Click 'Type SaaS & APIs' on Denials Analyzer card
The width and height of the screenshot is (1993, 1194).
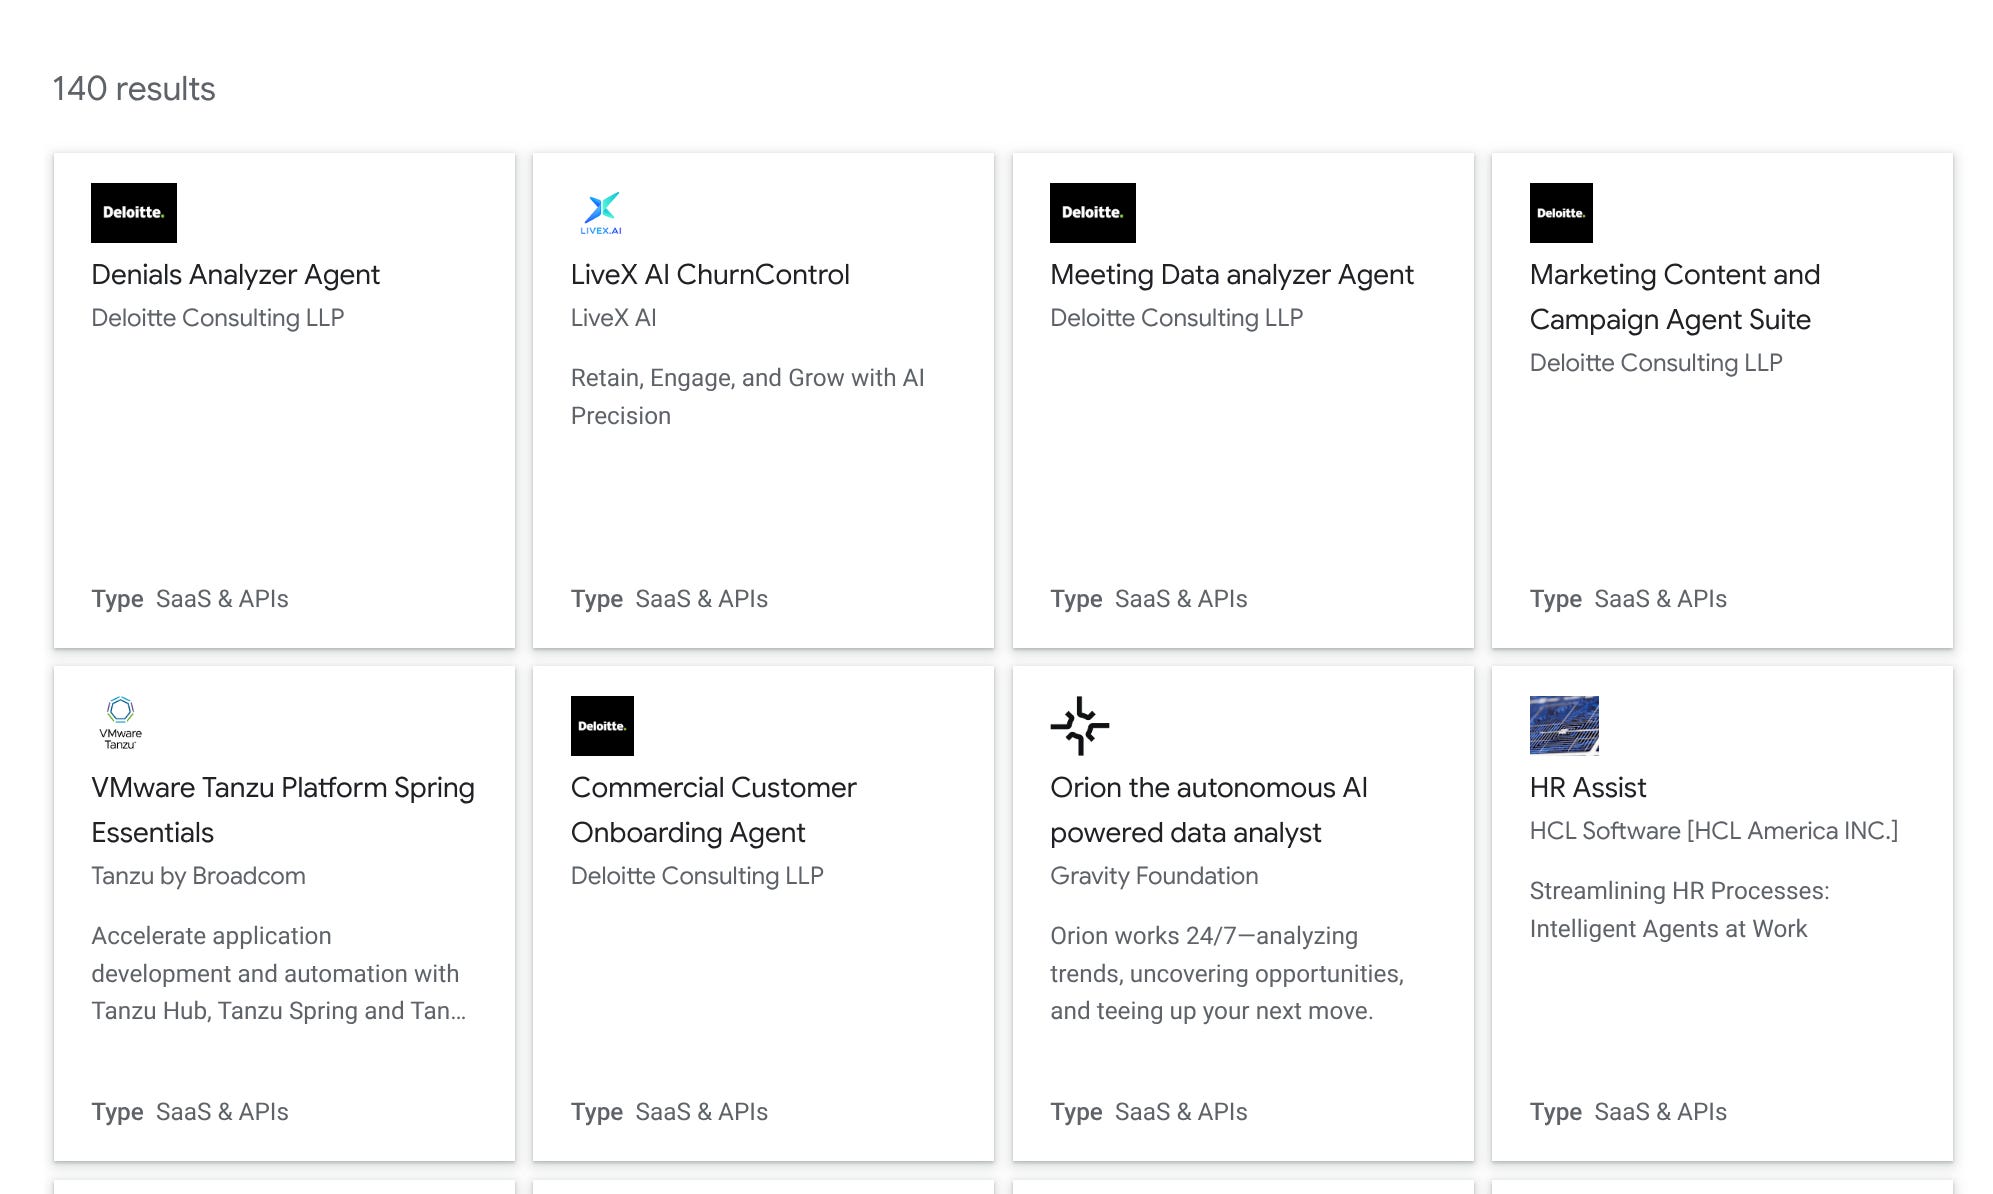(x=190, y=599)
